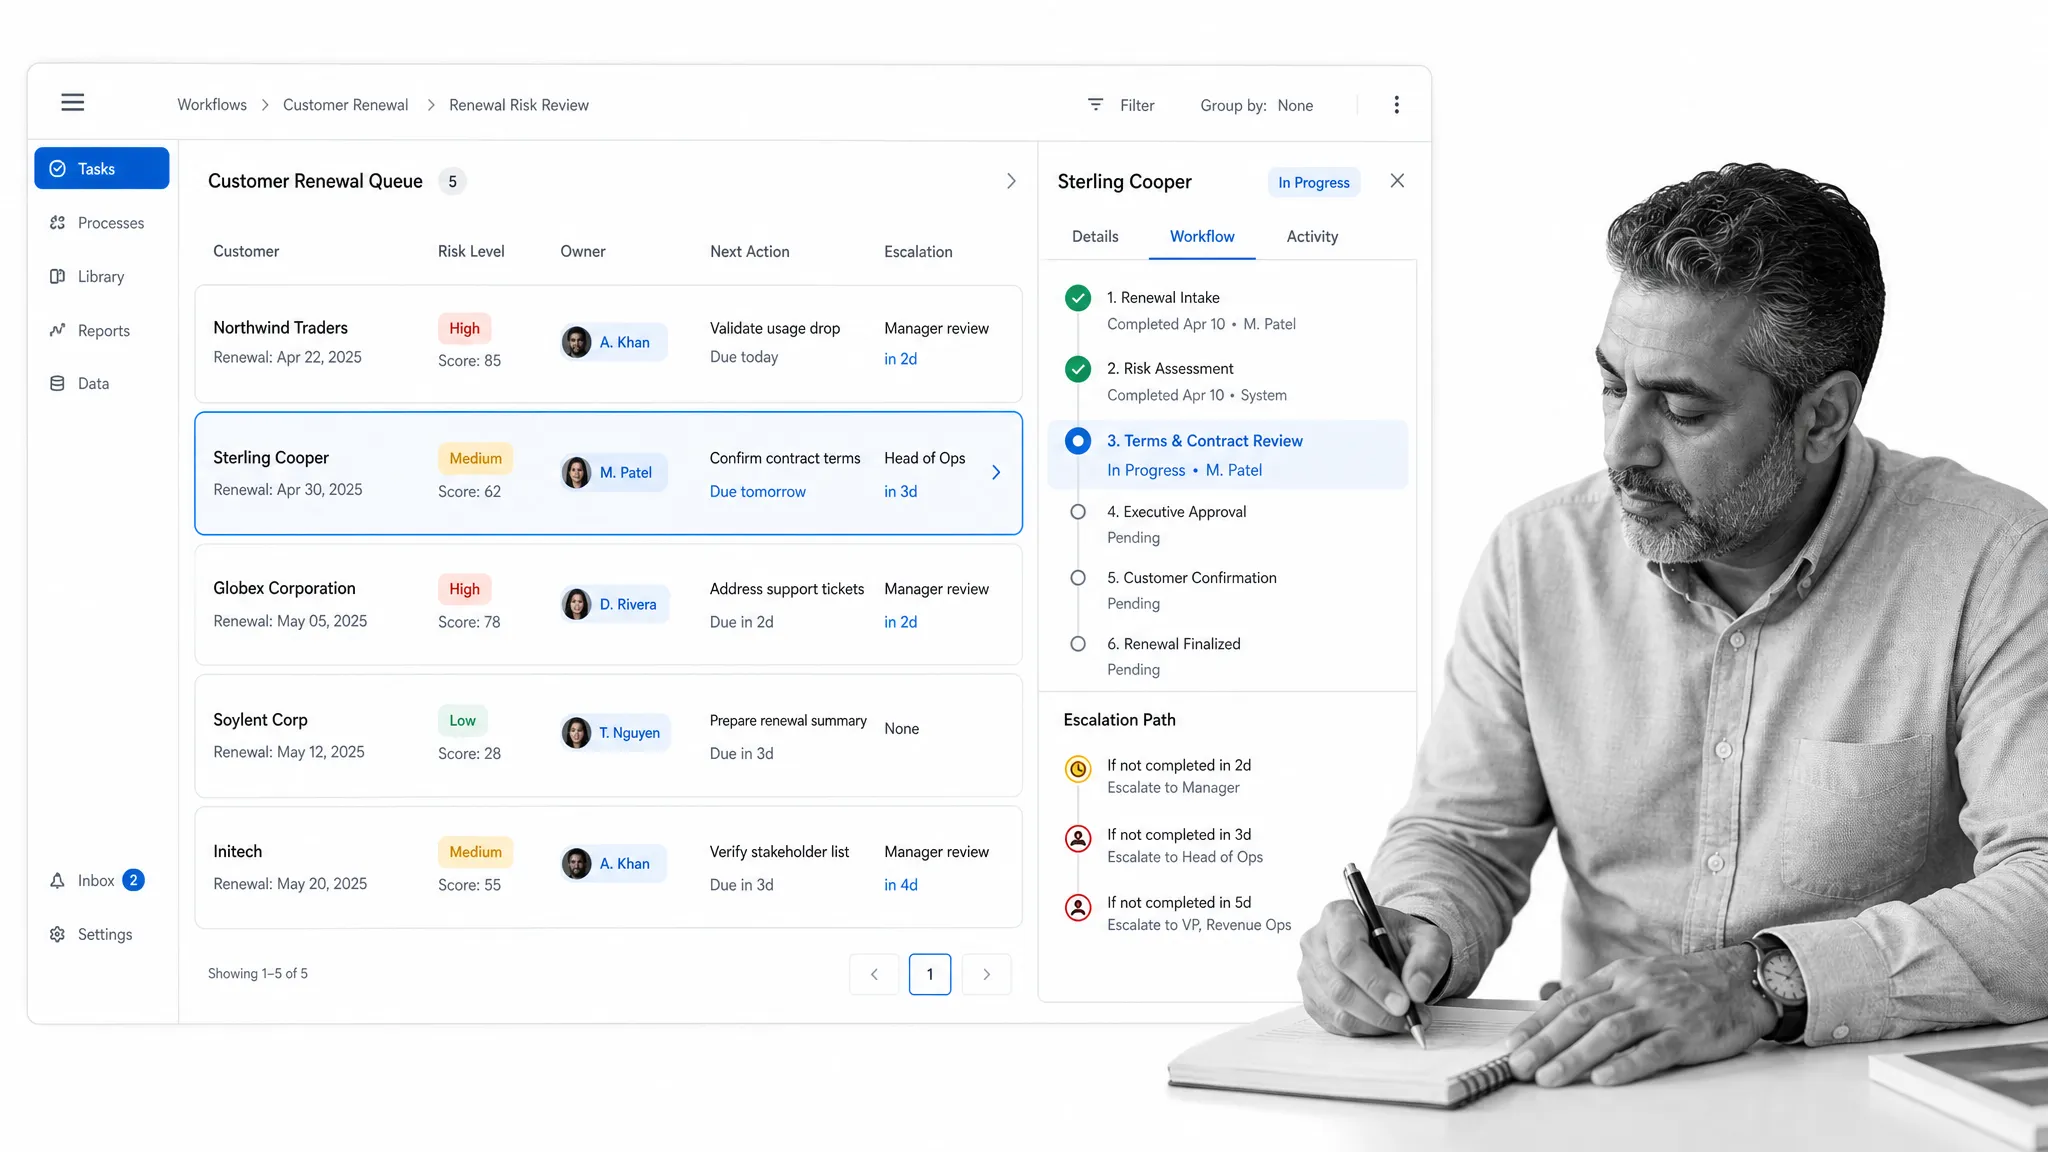Select the Renewal Finalized step circle

1078,644
